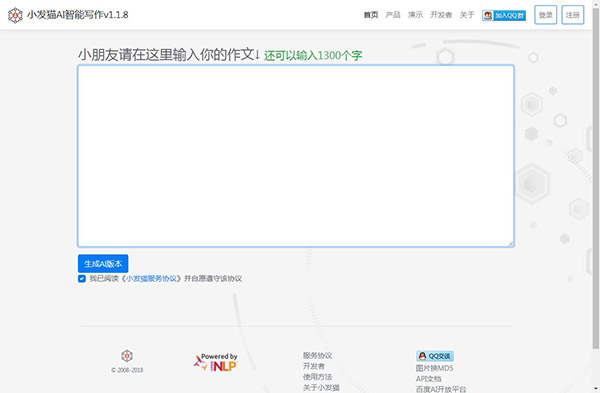Open the 首页 menu item
This screenshot has width=600, height=393.
371,15
